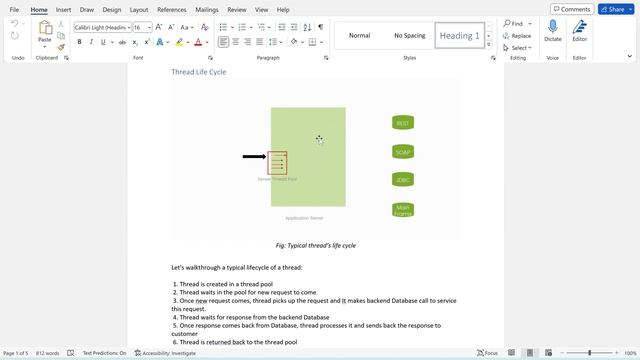This screenshot has height=360, width=640.
Task: Increase paragraph indent
Action: tap(294, 27)
